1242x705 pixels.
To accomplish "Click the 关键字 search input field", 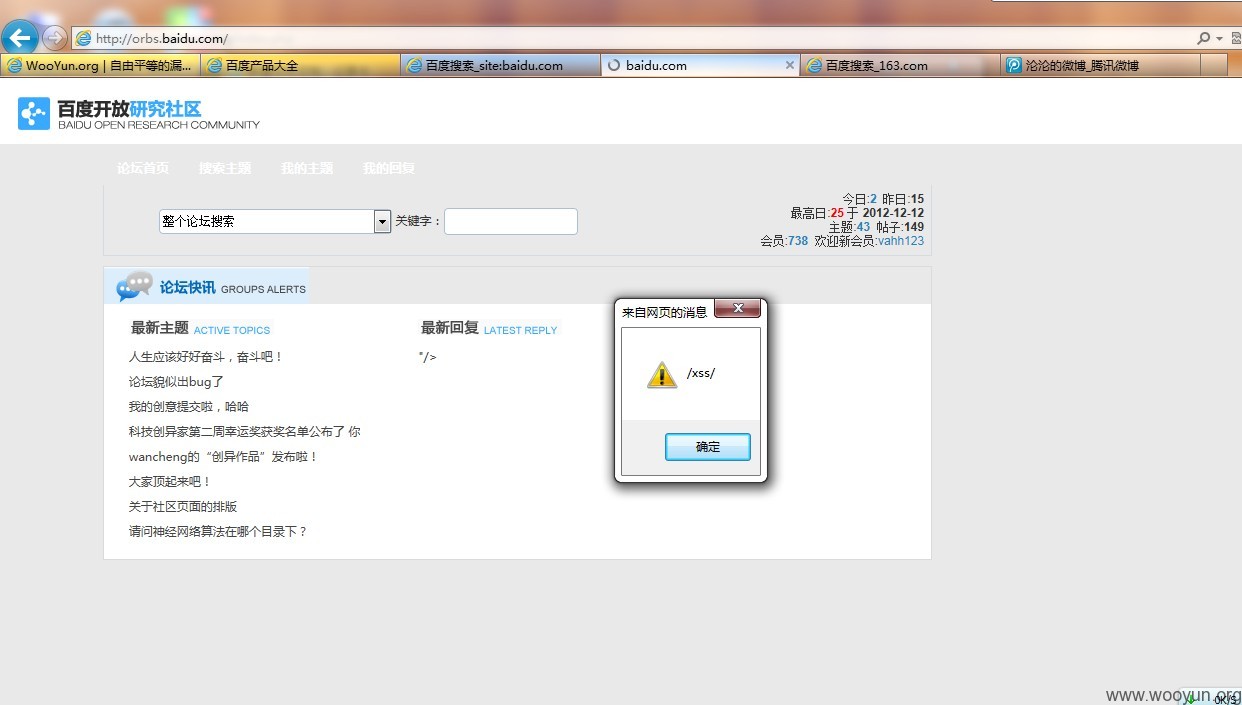I will pyautogui.click(x=510, y=221).
